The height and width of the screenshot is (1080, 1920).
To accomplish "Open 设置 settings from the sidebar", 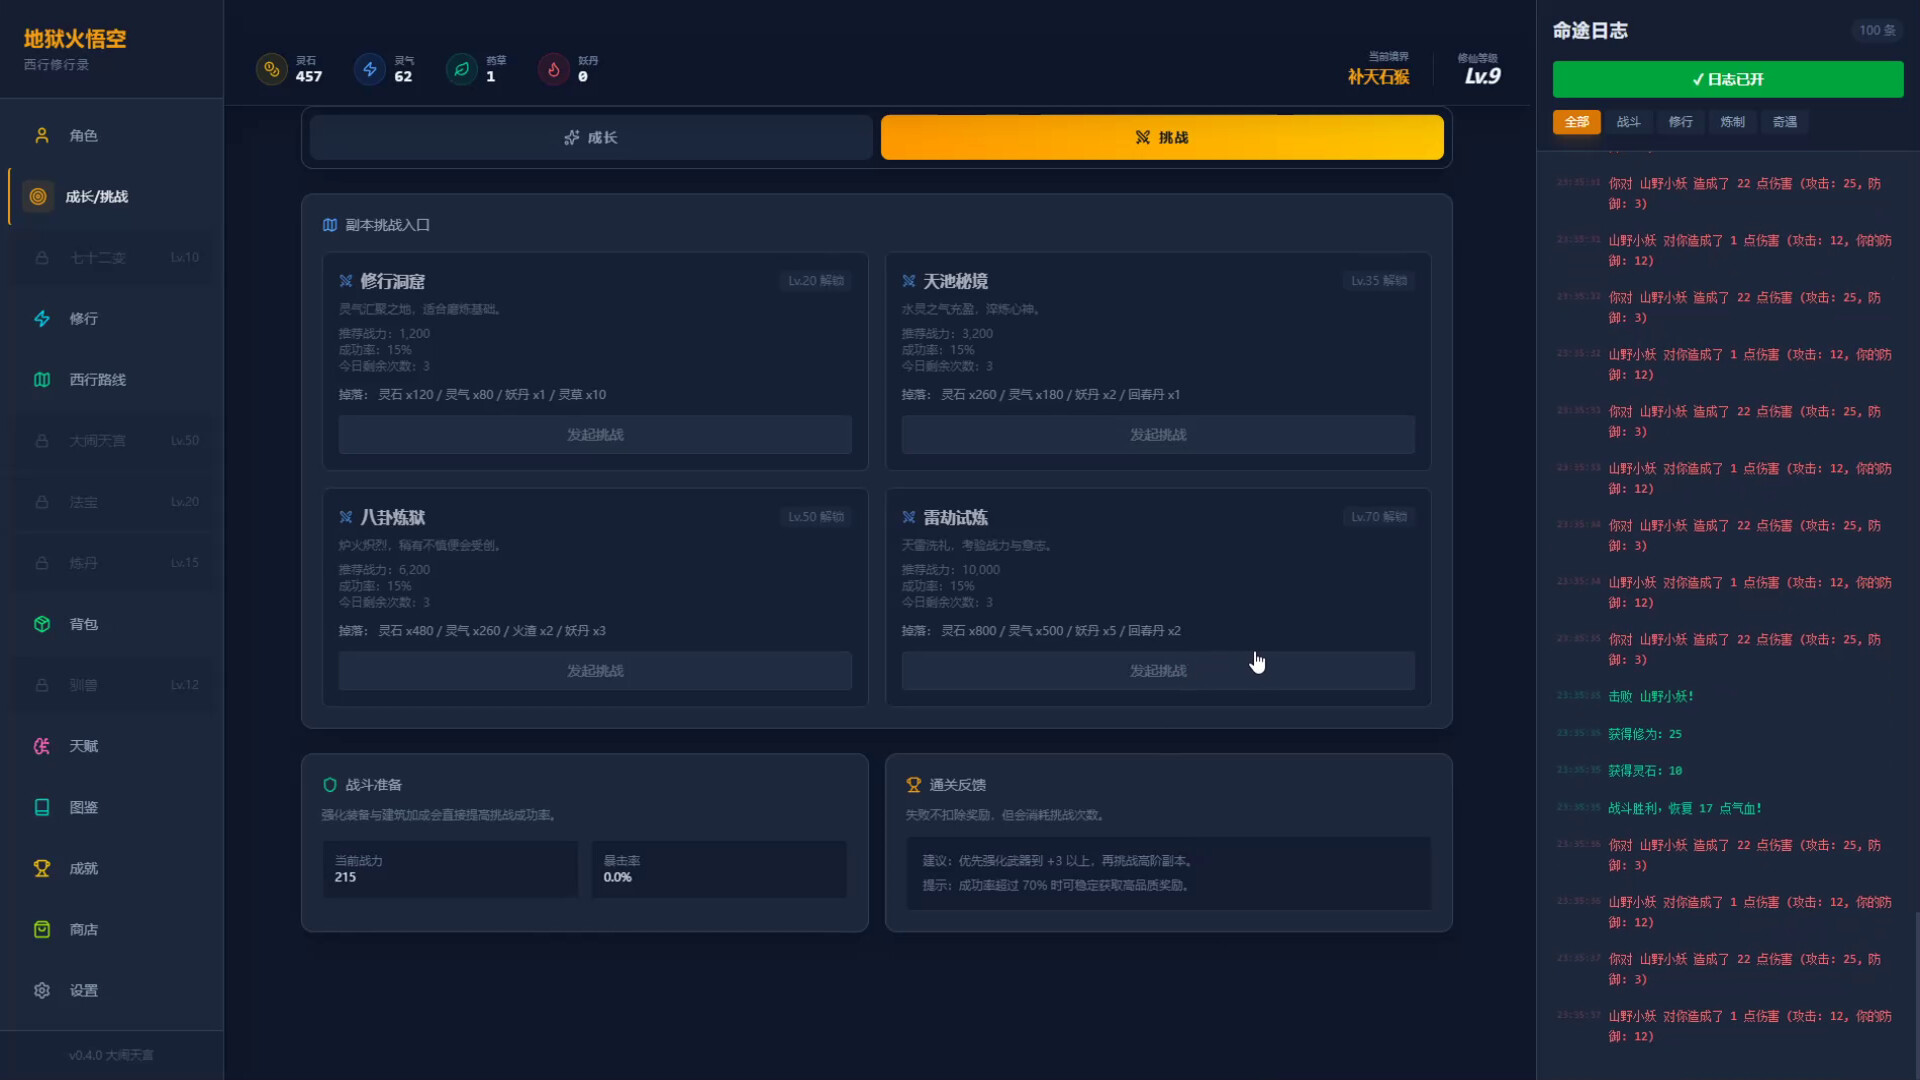I will click(x=83, y=990).
